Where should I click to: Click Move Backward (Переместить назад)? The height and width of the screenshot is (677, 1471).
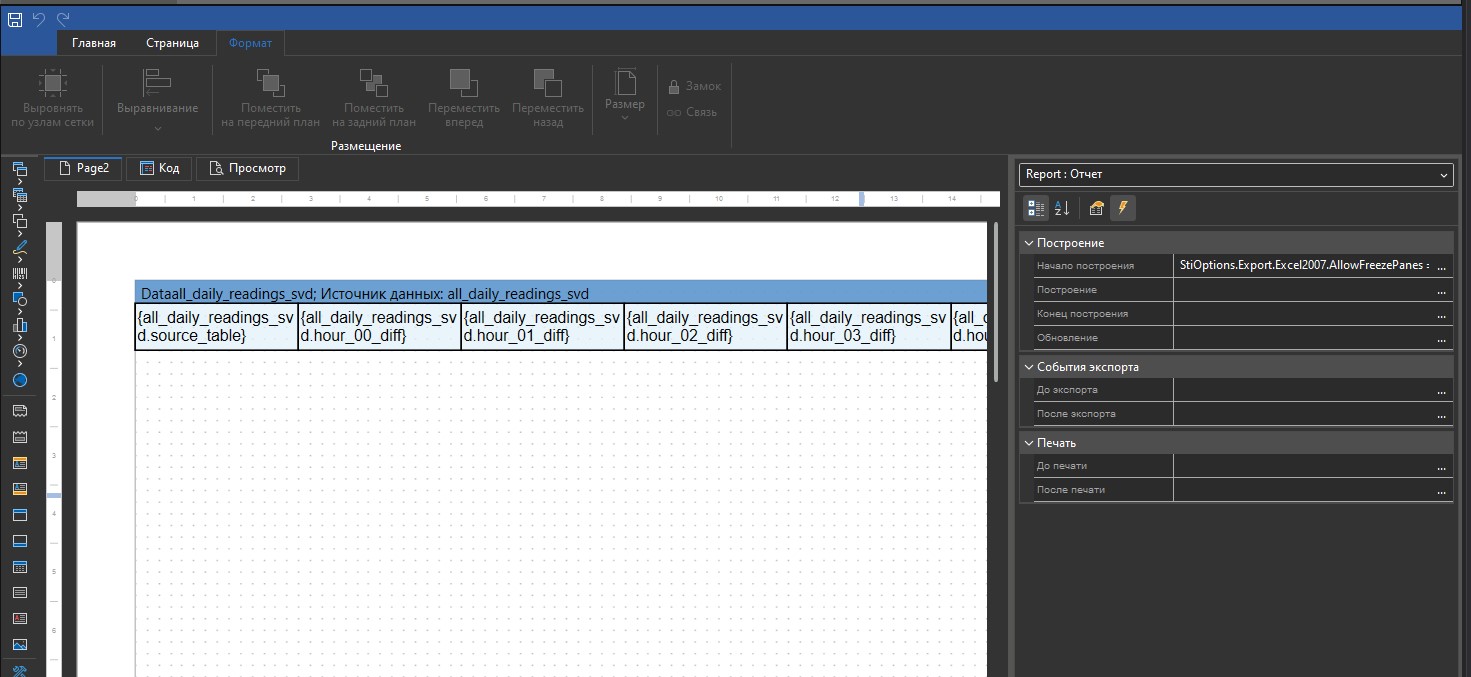coord(547,99)
